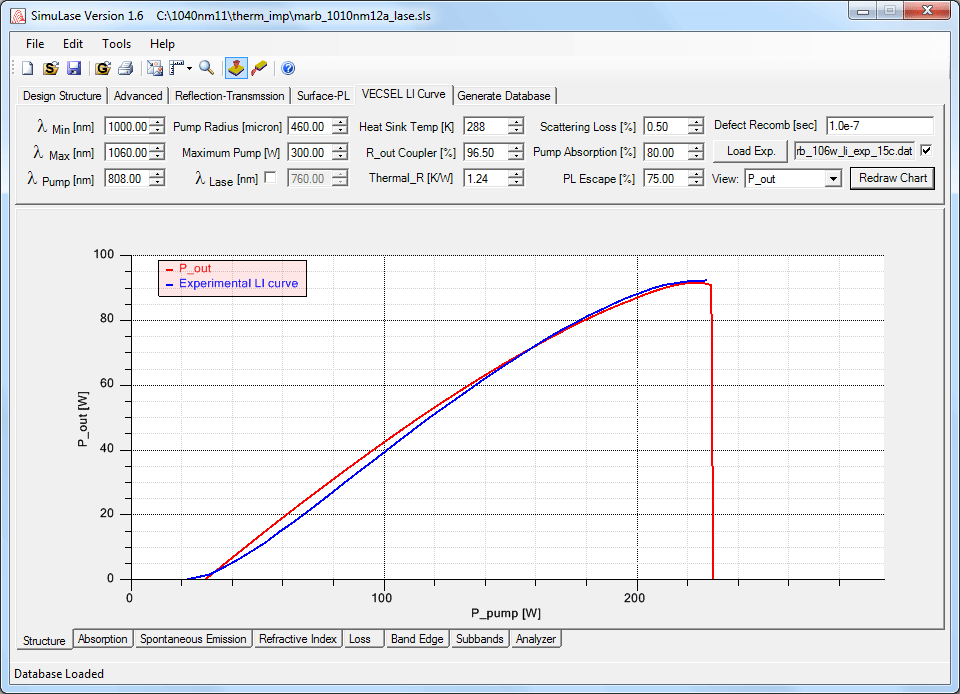The image size is (960, 694).
Task: Click the New file toolbar icon
Action: coord(28,68)
